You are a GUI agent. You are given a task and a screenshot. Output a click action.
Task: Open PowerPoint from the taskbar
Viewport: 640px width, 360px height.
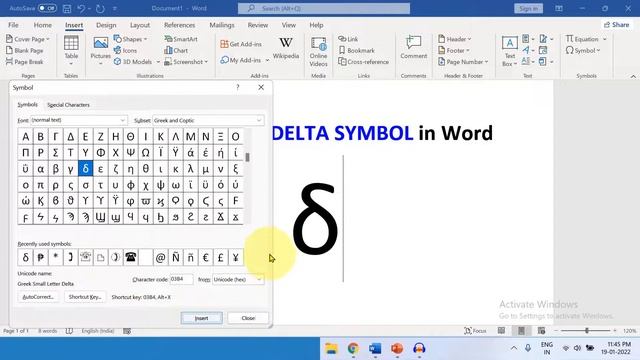pos(397,349)
